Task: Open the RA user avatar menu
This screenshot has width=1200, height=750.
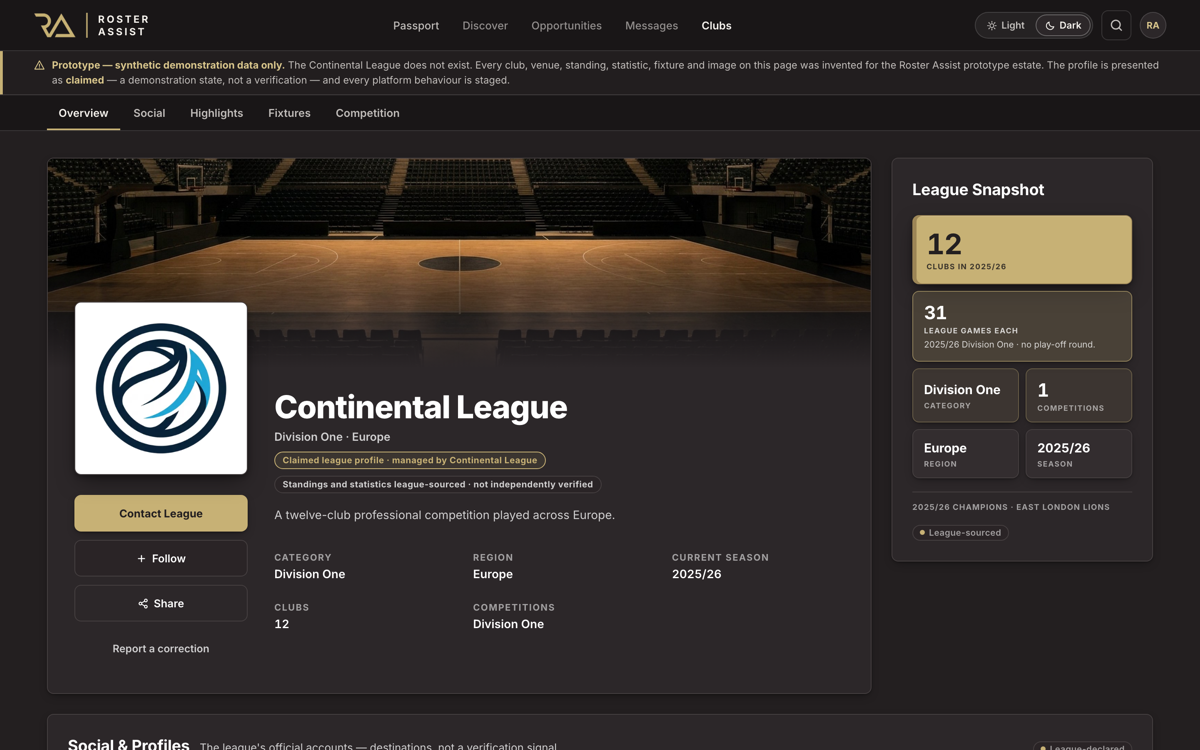Action: (x=1153, y=25)
